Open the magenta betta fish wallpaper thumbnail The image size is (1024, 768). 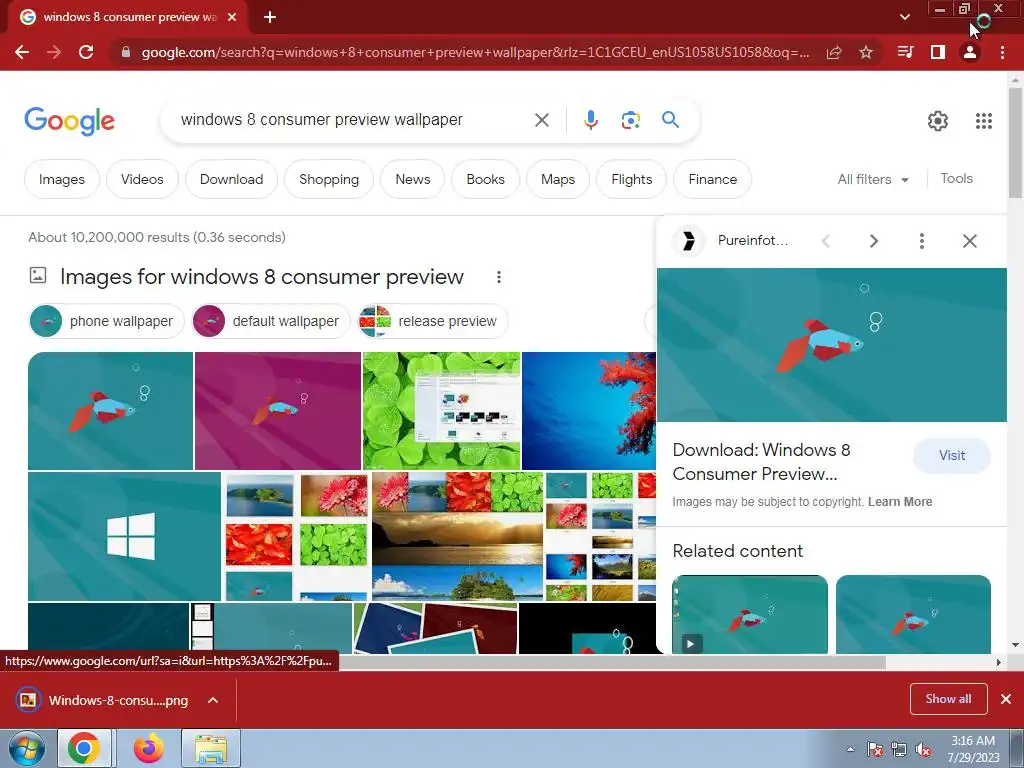click(278, 411)
